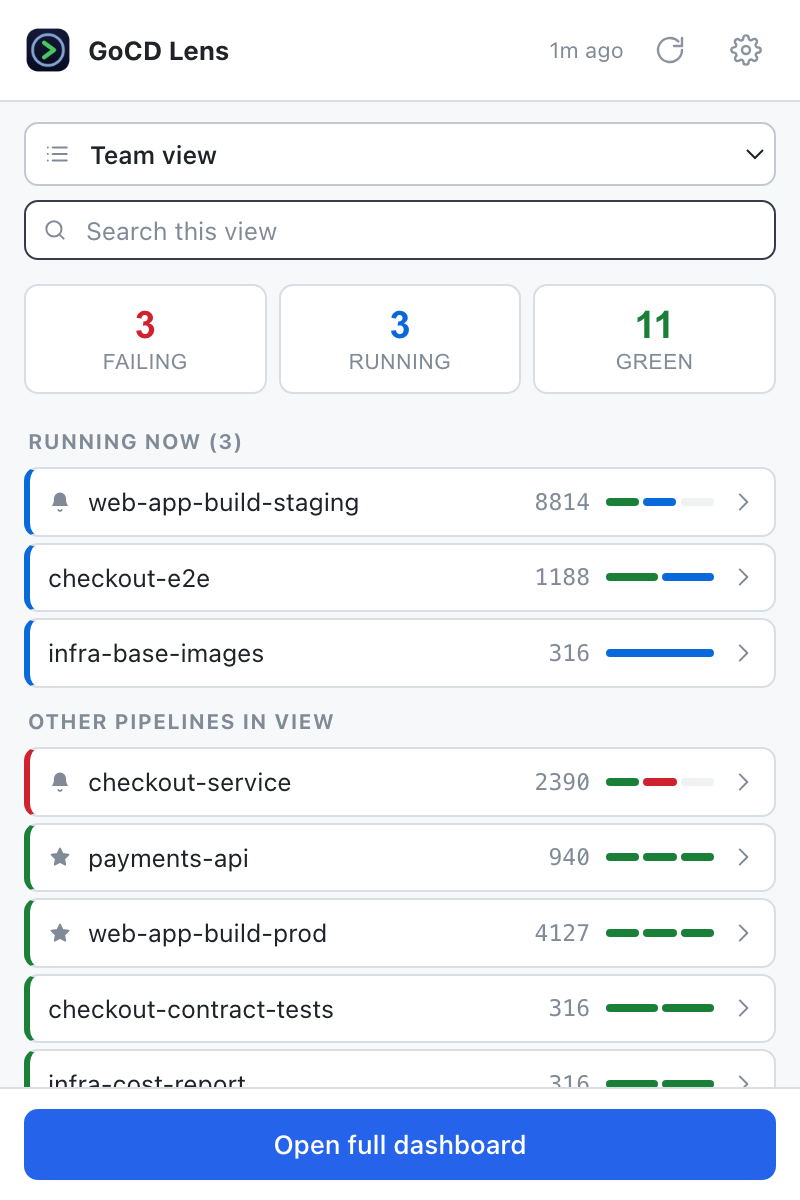Viewport: 800px width, 1200px height.
Task: Click the star icon on web-app-build-prod
Action: [60, 933]
